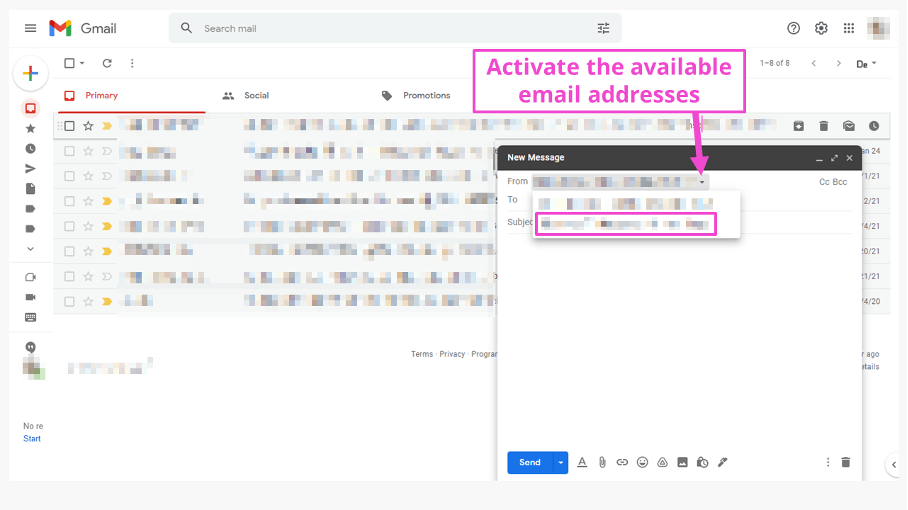908x510 pixels.
Task: Open the From address dropdown arrow
Action: 702,182
